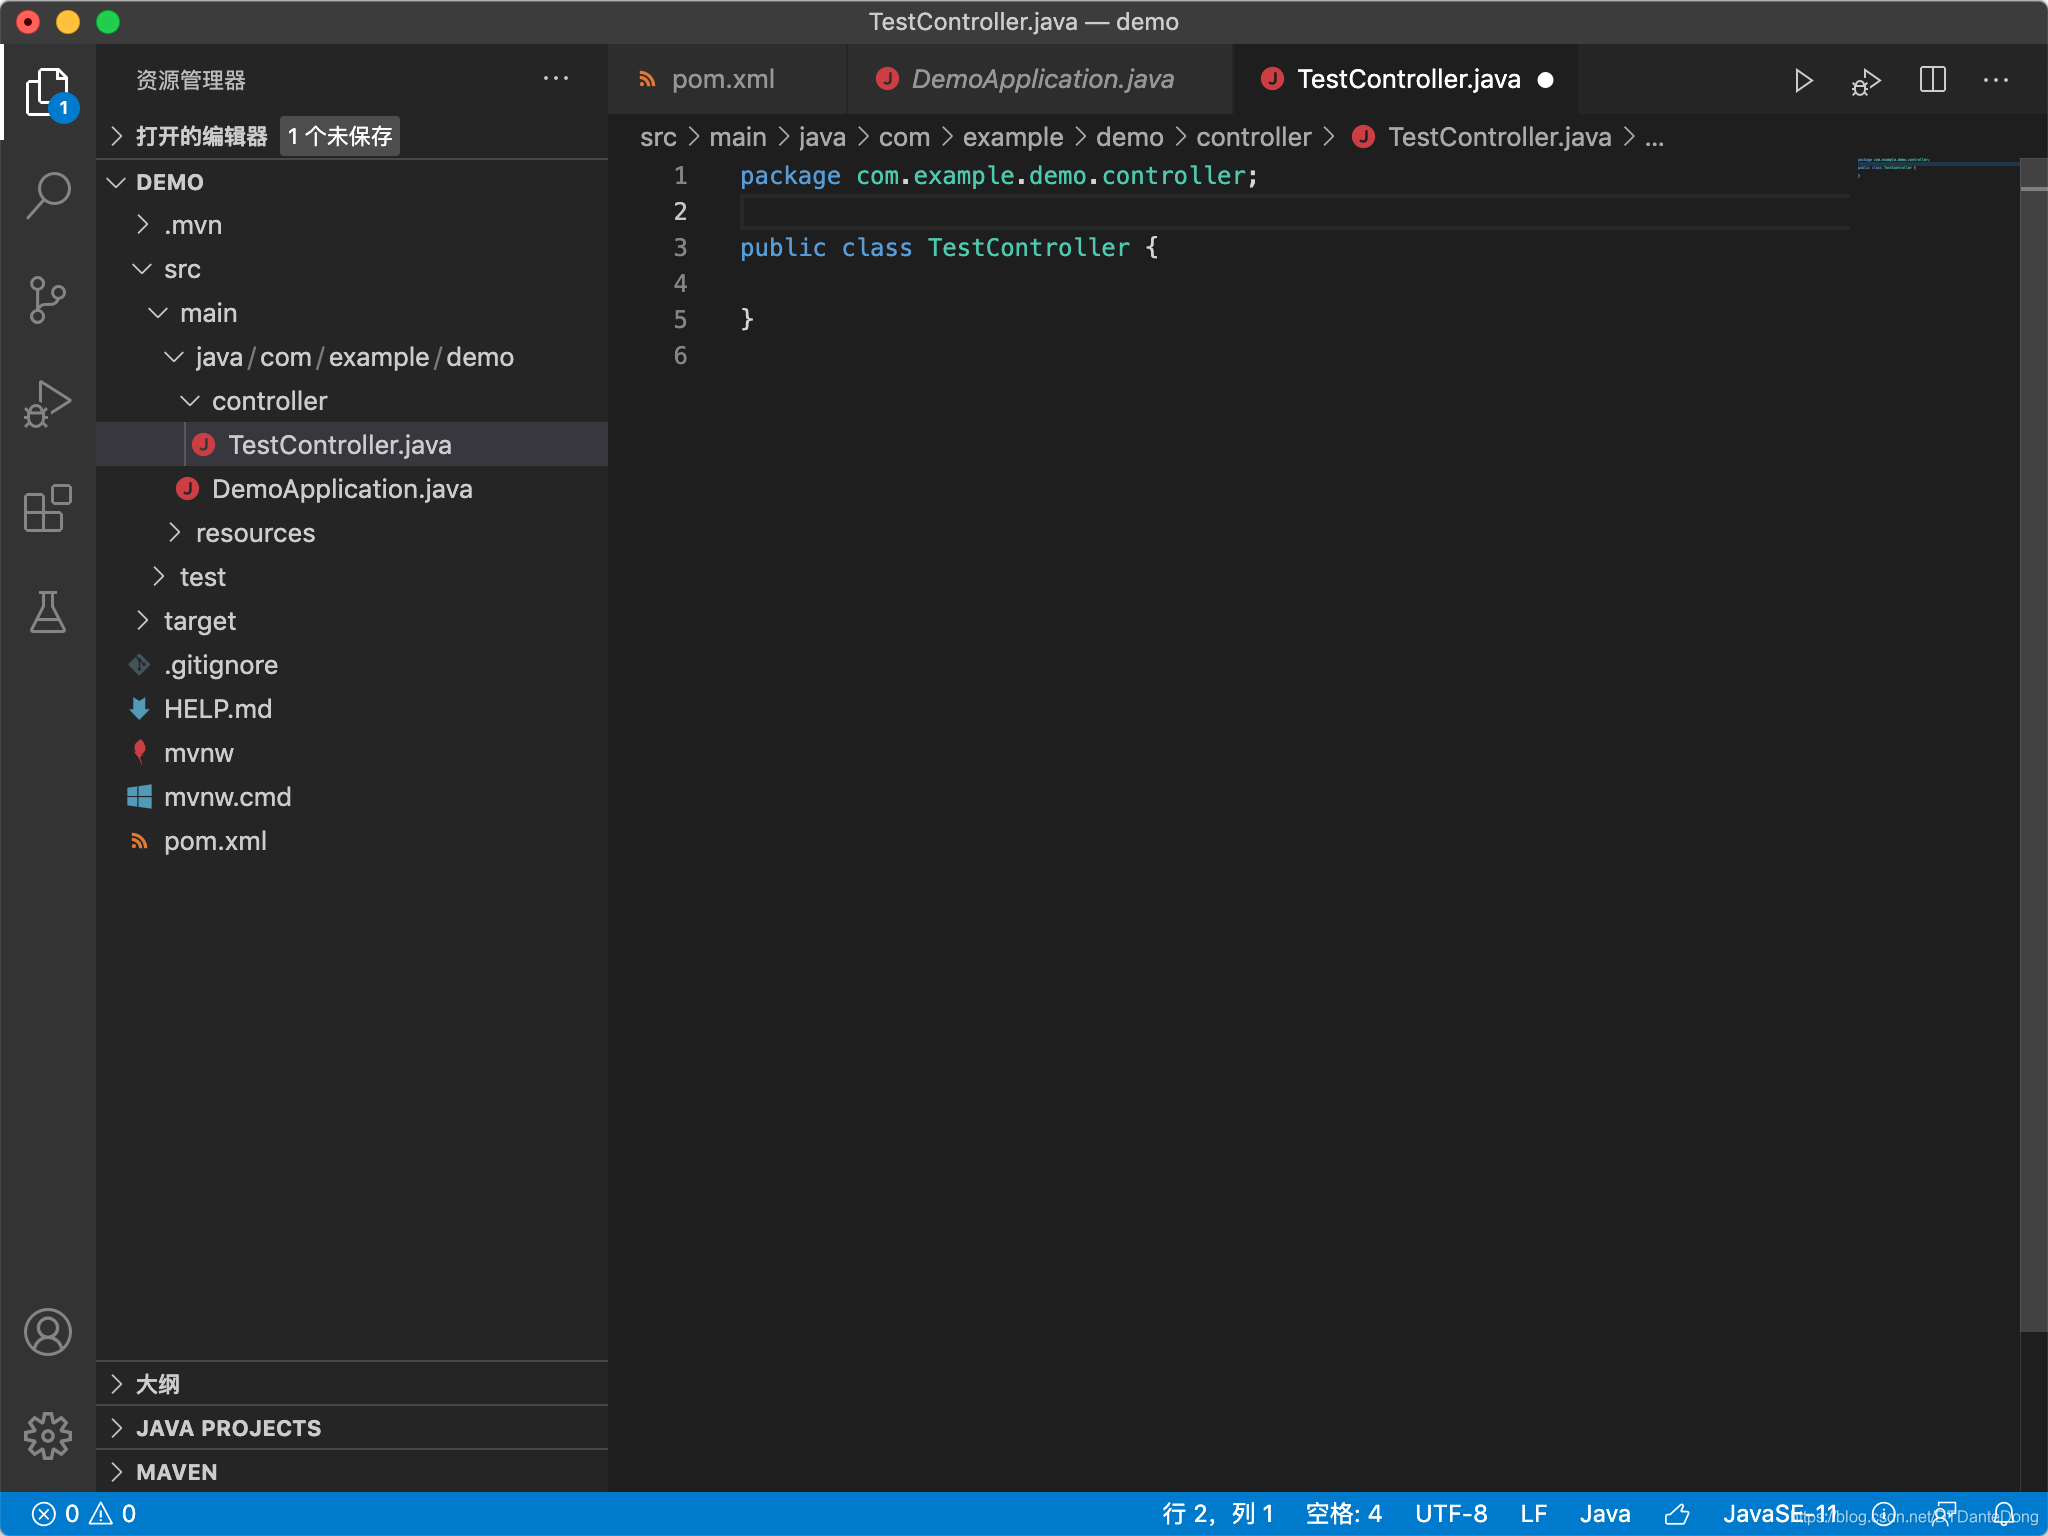2048x1536 pixels.
Task: Switch to the pom.xml tab
Action: (x=726, y=79)
